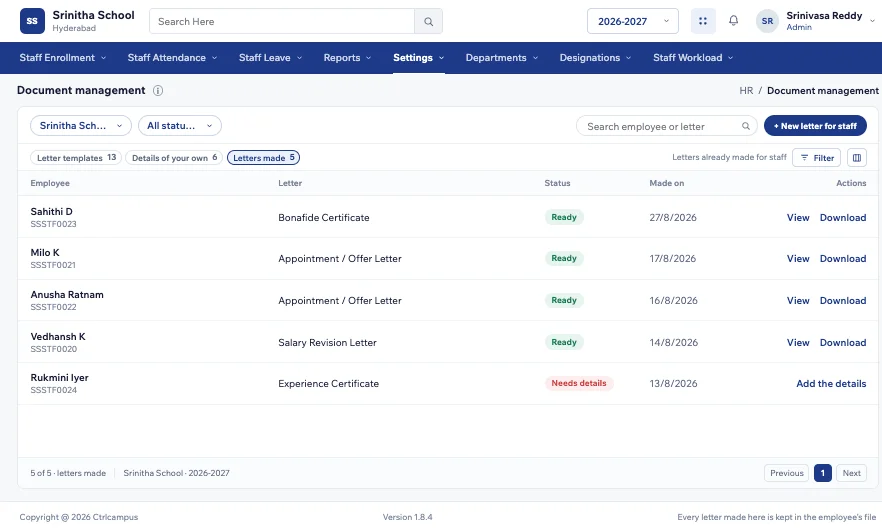Click the Employee column header
The height and width of the screenshot is (532, 882).
tap(50, 183)
